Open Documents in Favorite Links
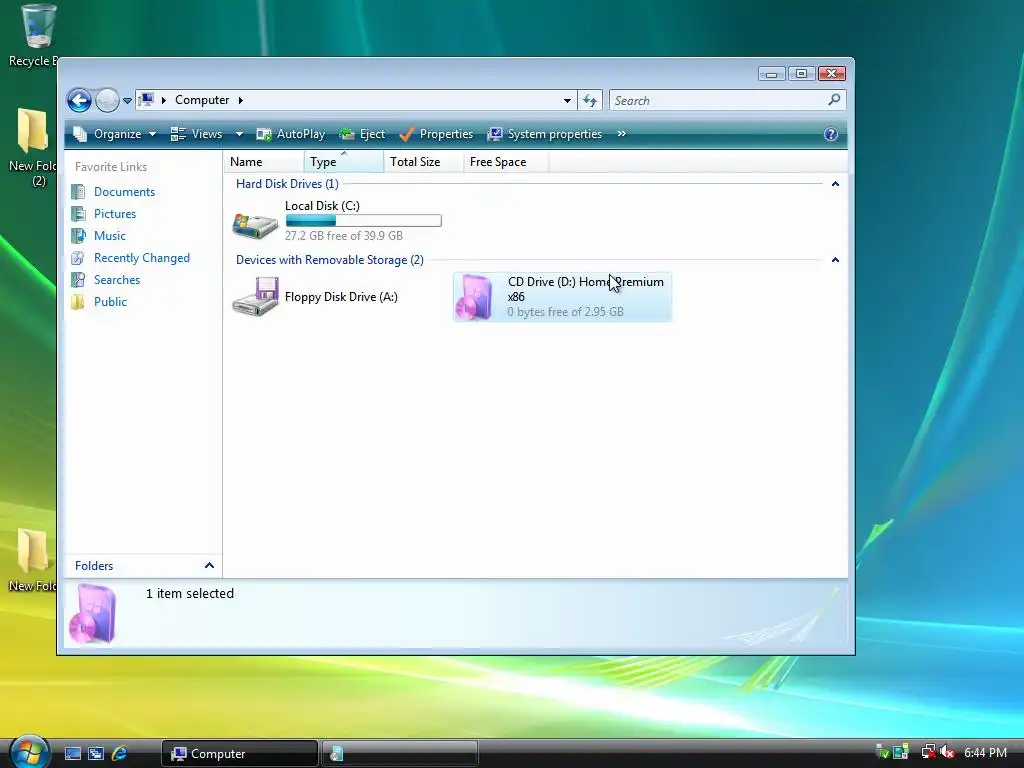Image resolution: width=1024 pixels, height=768 pixels. point(124,192)
